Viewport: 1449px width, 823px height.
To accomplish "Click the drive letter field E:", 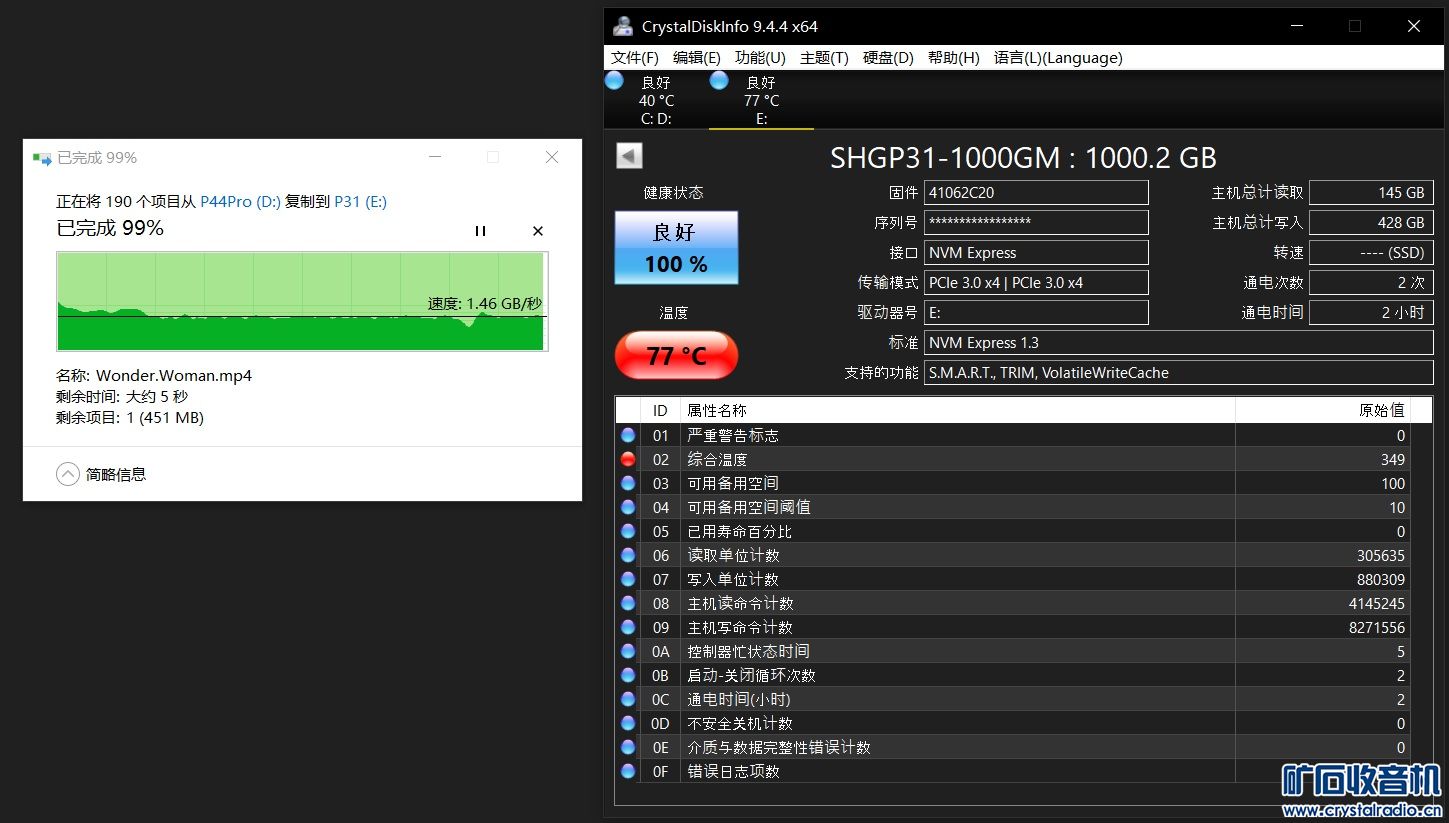I will [1036, 313].
